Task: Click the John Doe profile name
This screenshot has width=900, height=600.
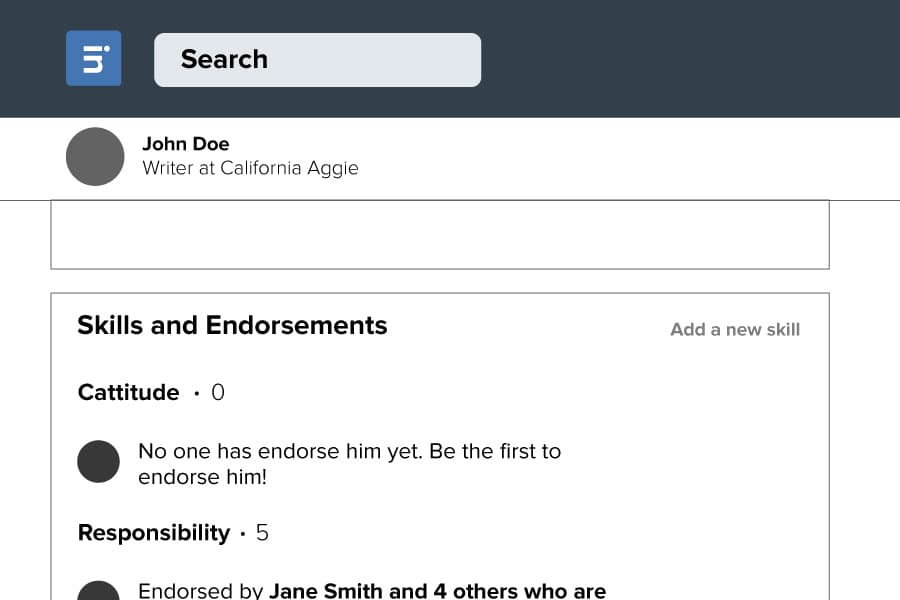Action: tap(186, 144)
